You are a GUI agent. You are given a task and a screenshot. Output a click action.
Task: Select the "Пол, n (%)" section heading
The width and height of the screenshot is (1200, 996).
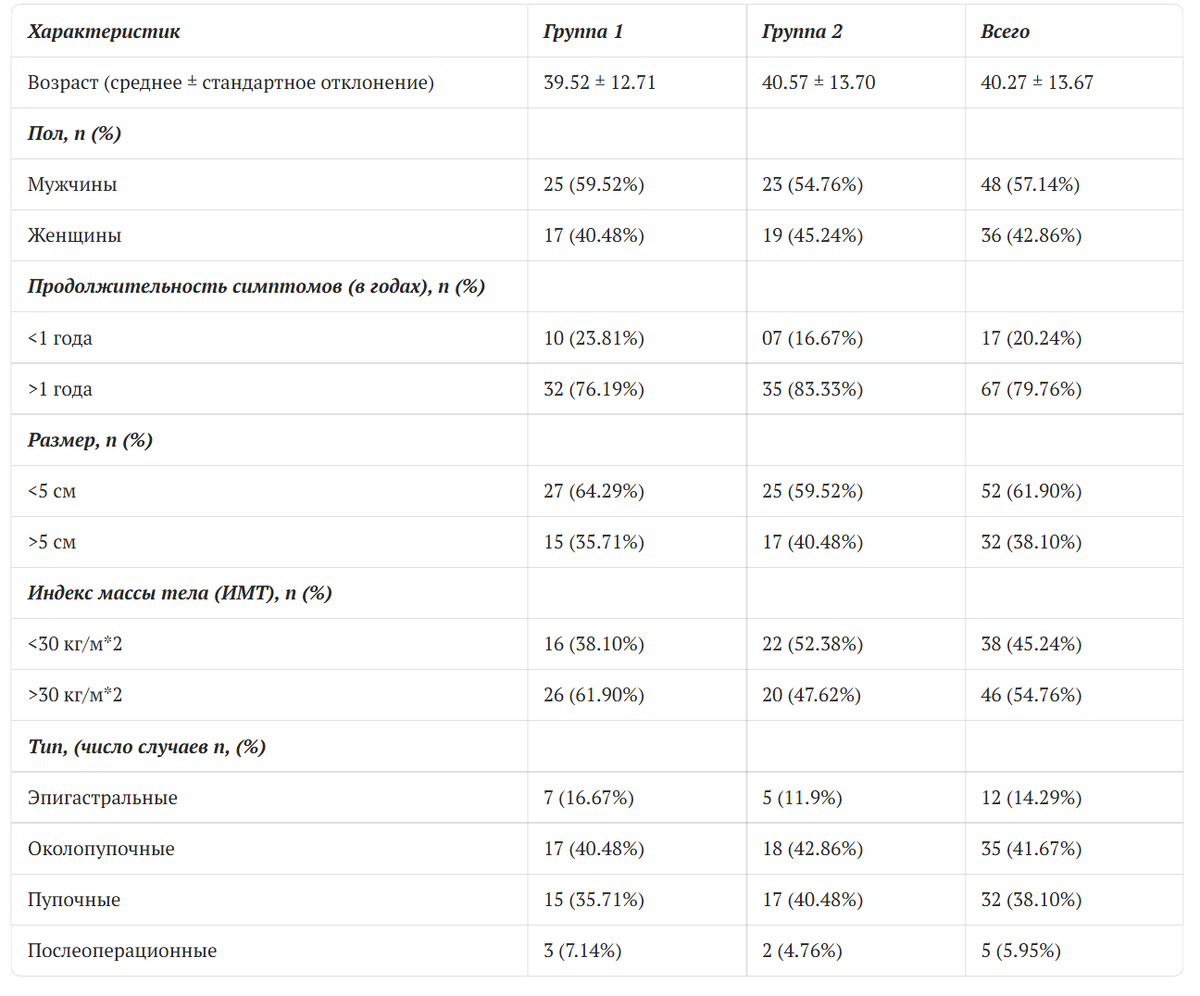[75, 134]
